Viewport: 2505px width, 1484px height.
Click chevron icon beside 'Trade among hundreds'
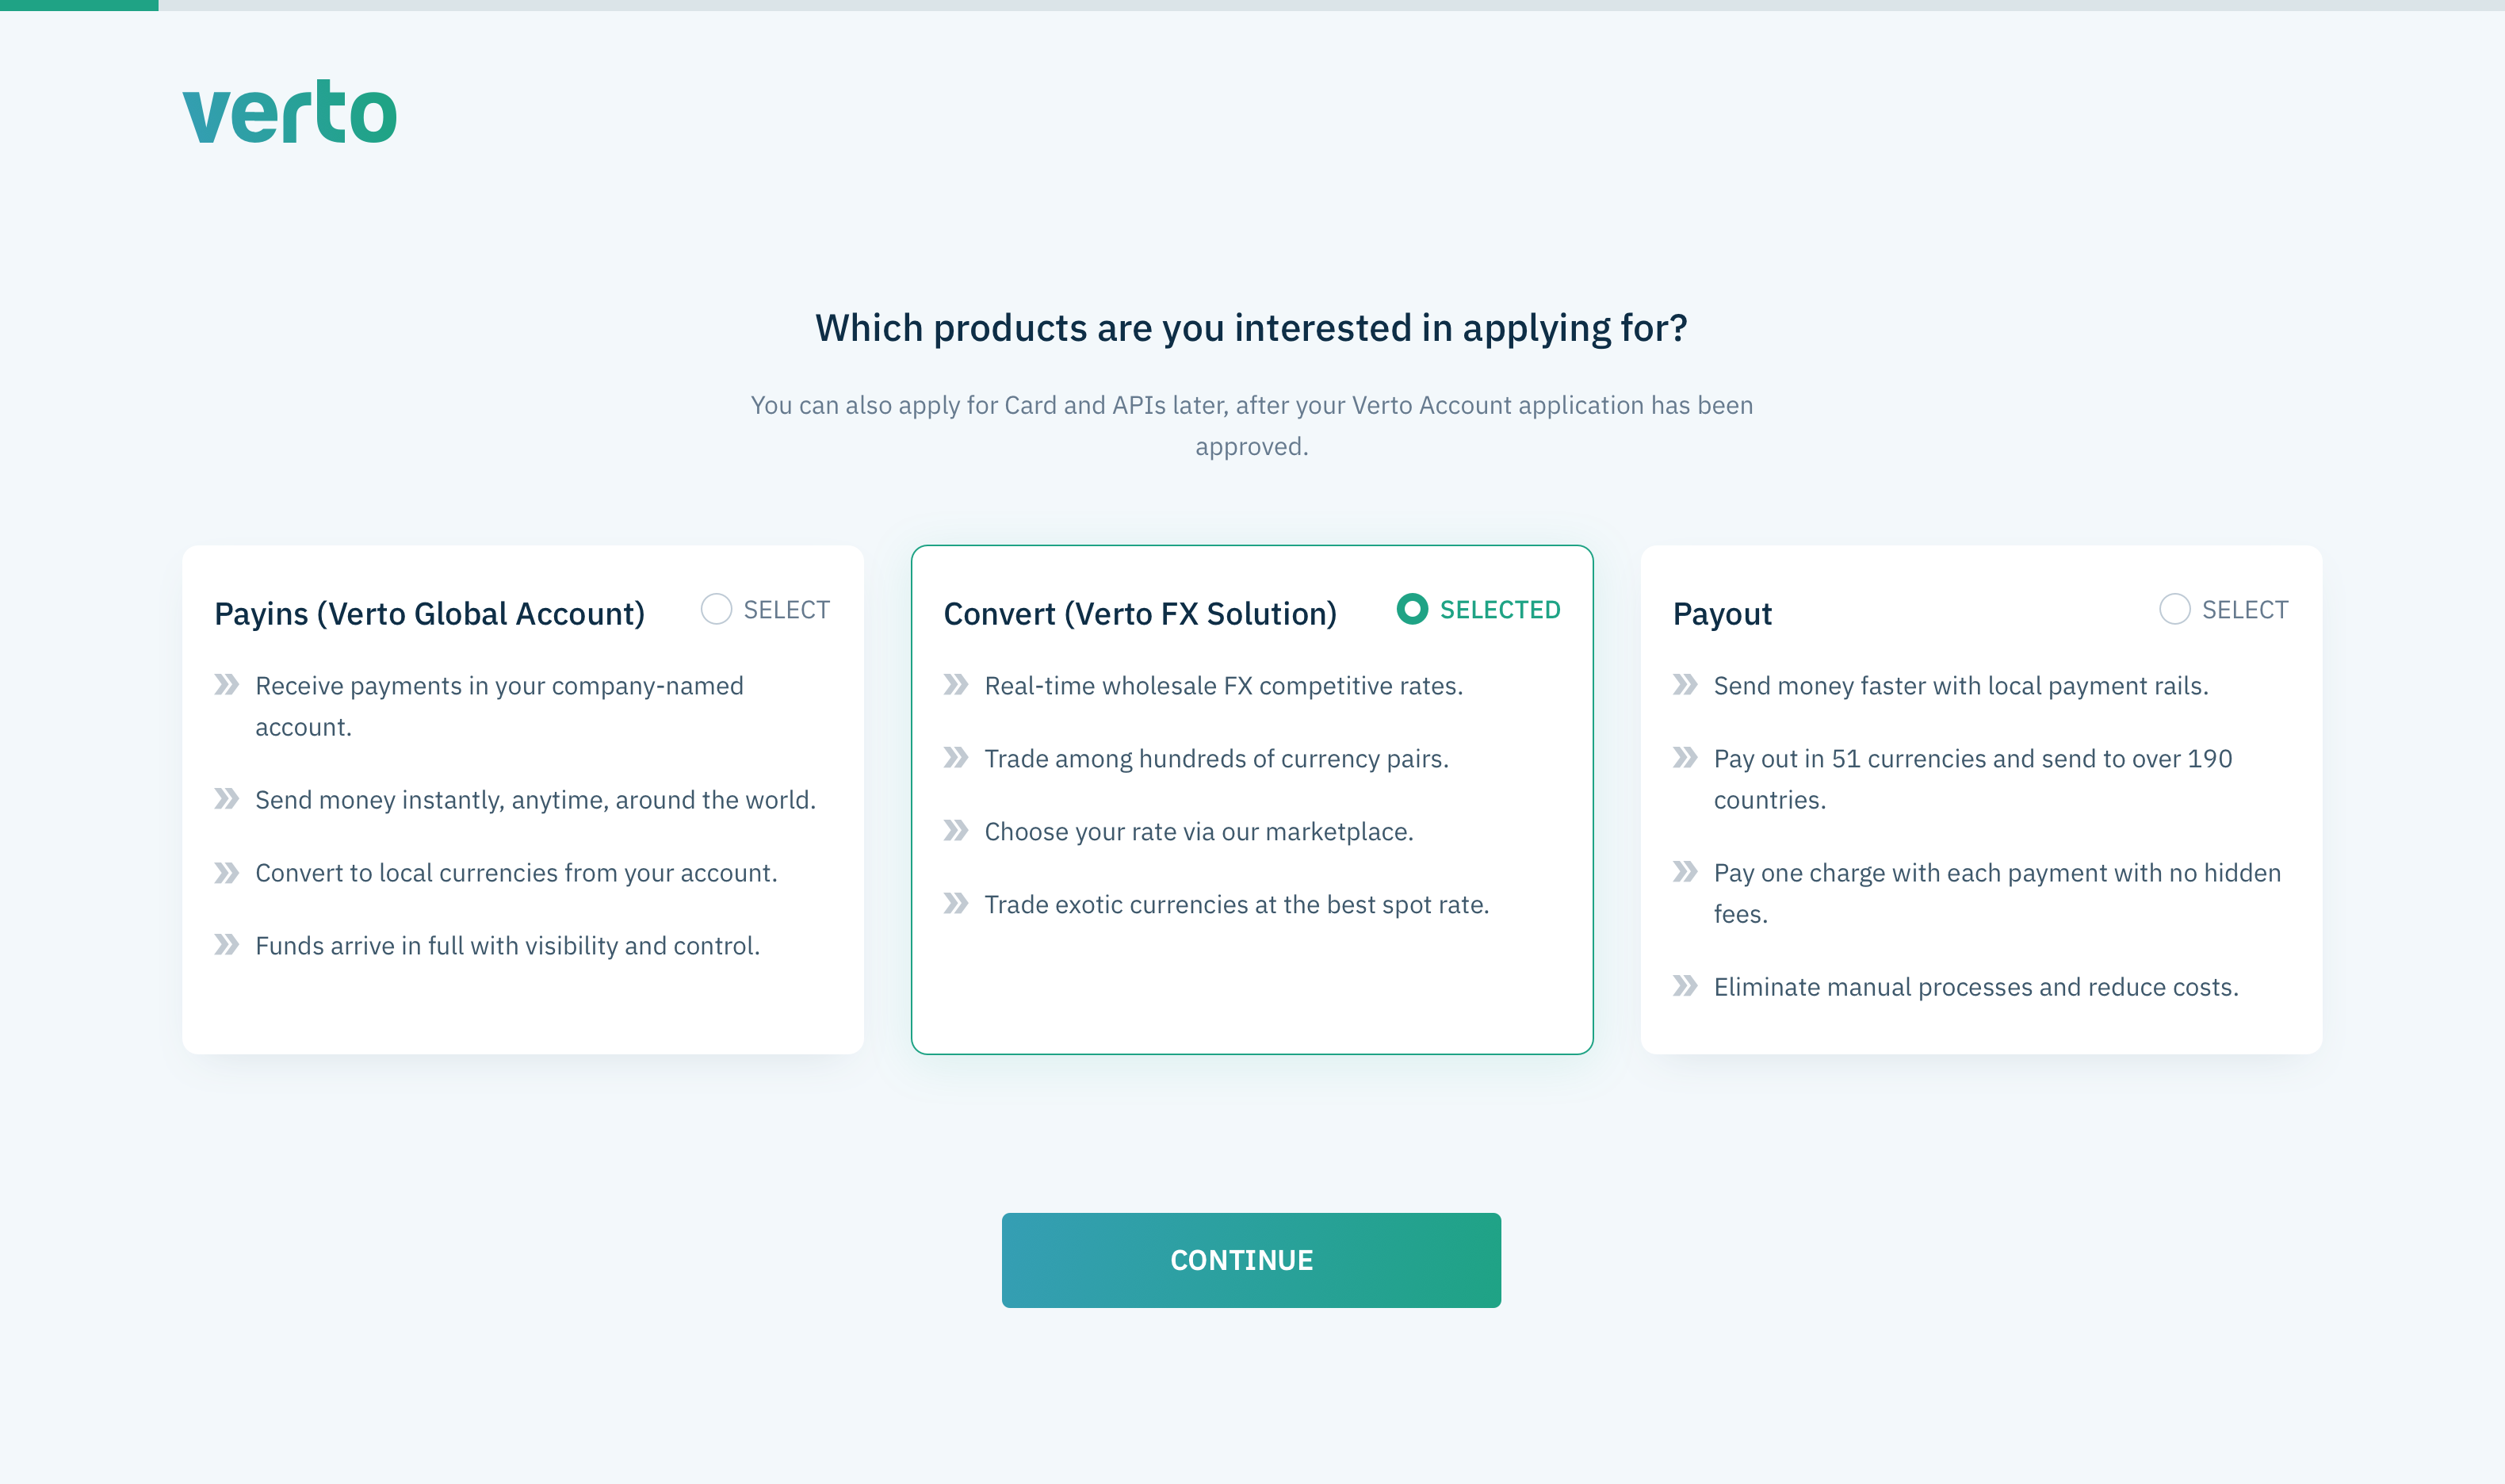coord(956,758)
